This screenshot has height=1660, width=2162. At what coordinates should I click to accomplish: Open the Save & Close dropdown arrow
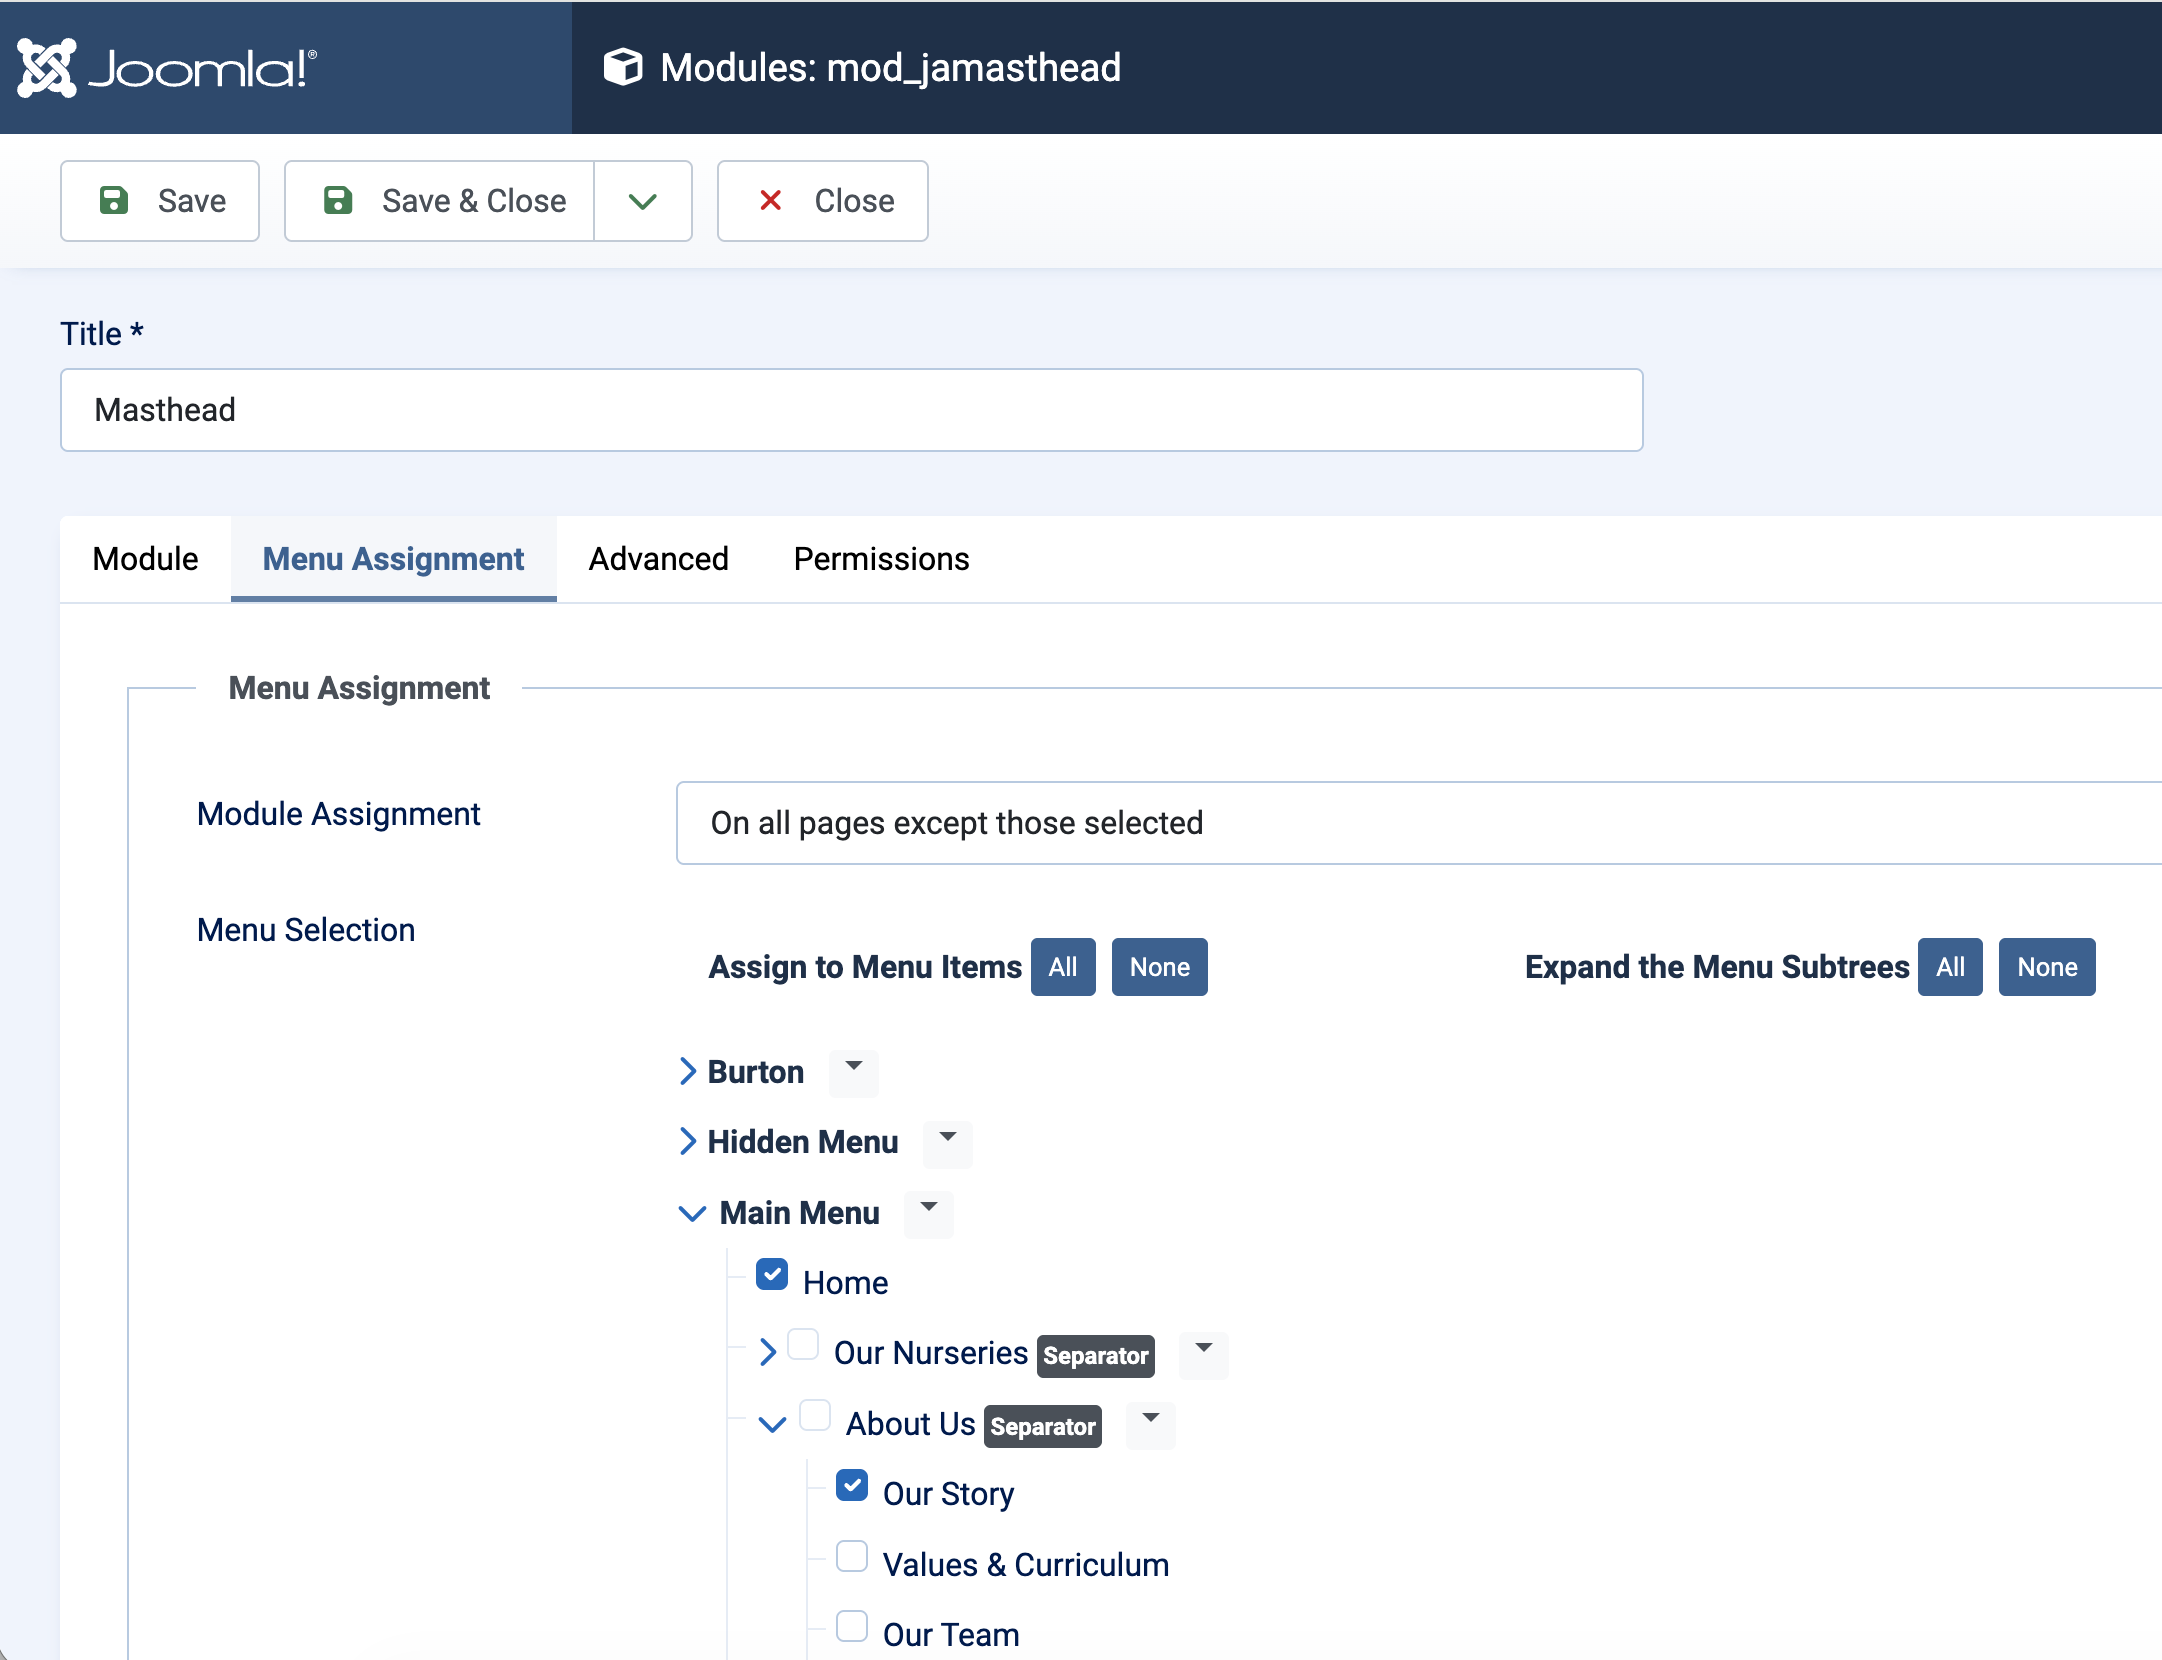coord(643,201)
